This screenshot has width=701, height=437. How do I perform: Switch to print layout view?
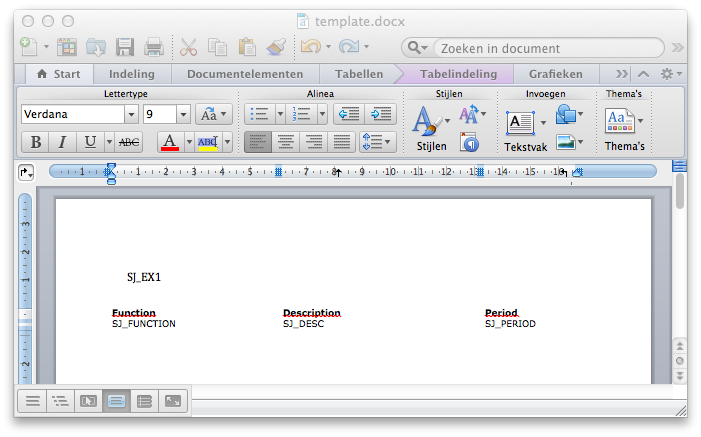[116, 401]
